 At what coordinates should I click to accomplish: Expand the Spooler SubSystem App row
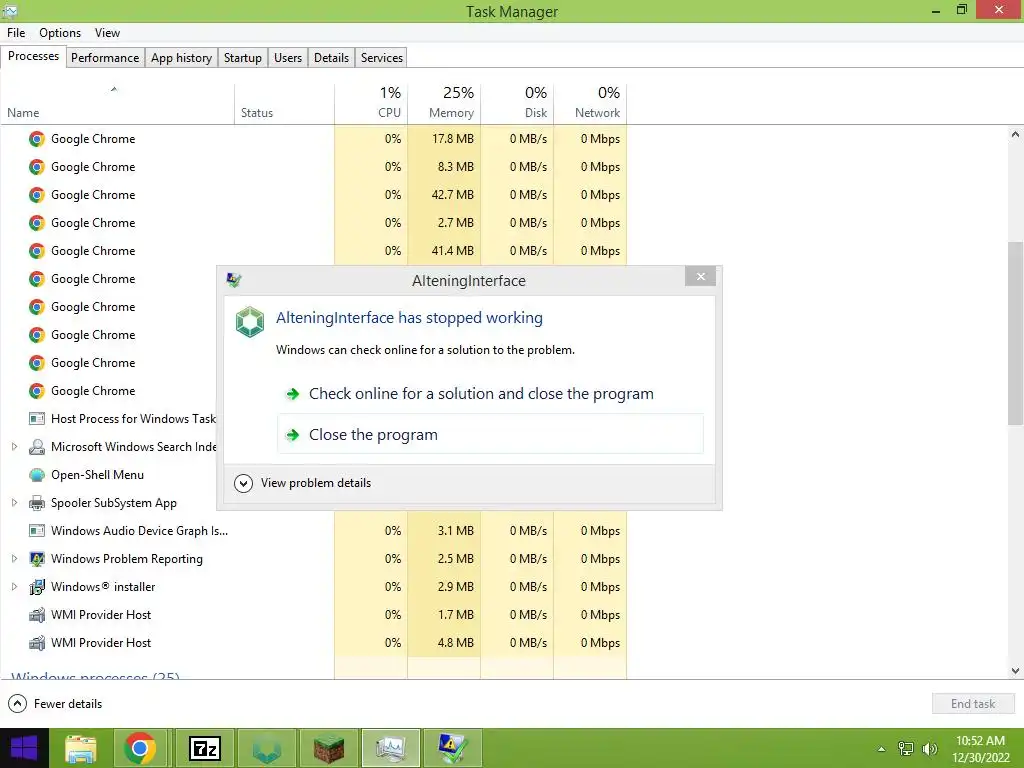[x=14, y=503]
